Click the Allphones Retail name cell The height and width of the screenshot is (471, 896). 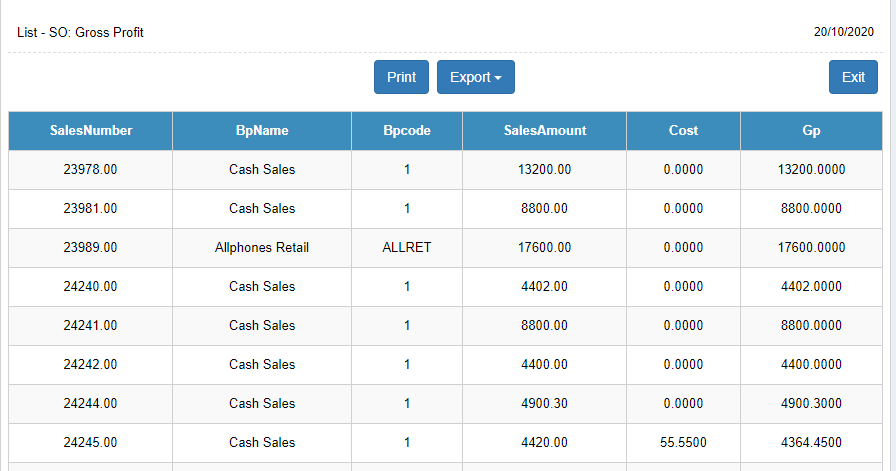[262, 248]
